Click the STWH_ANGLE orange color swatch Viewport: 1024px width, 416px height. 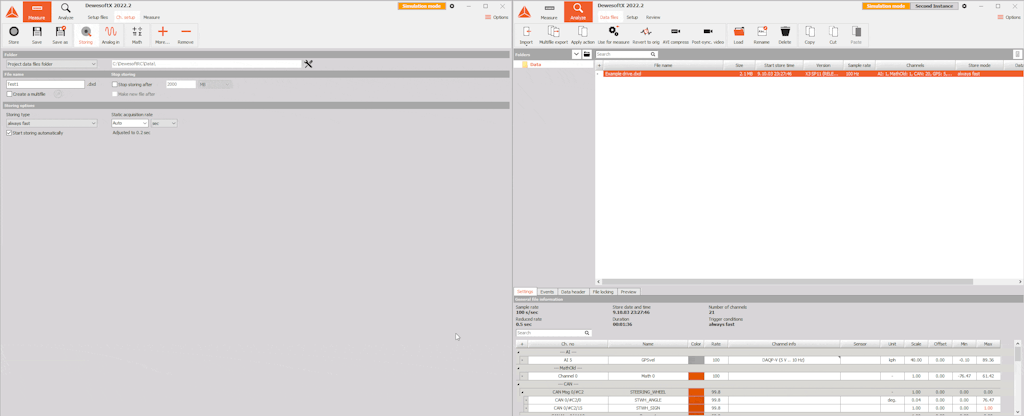pos(696,400)
